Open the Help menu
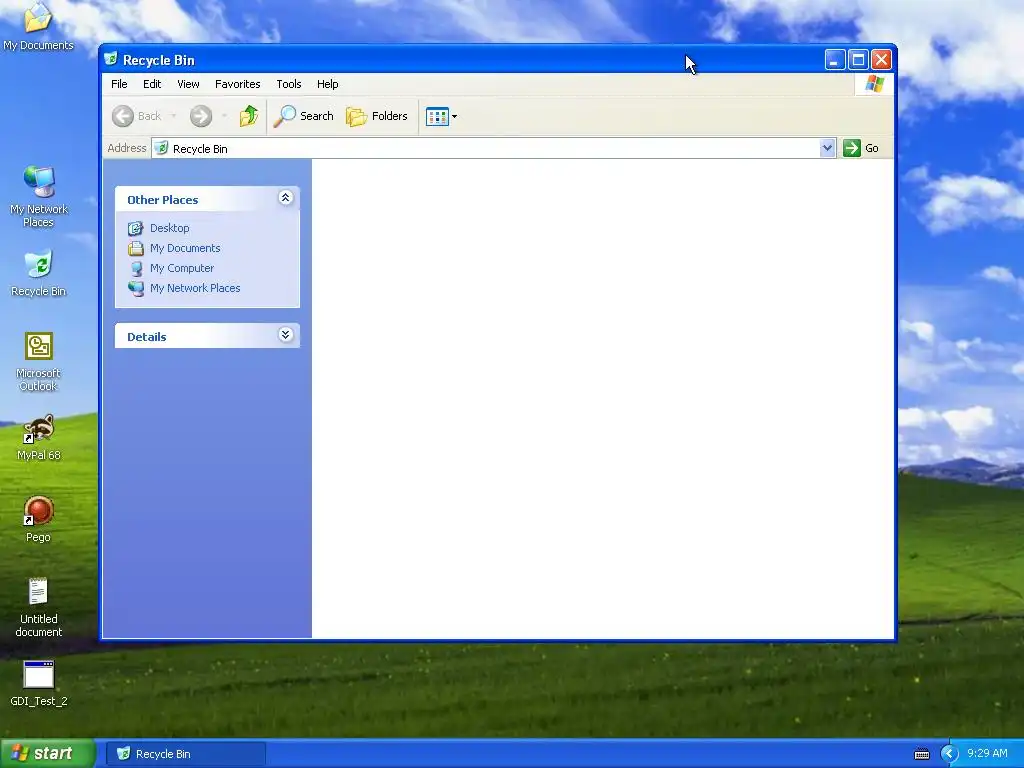Viewport: 1024px width, 768px height. click(327, 84)
